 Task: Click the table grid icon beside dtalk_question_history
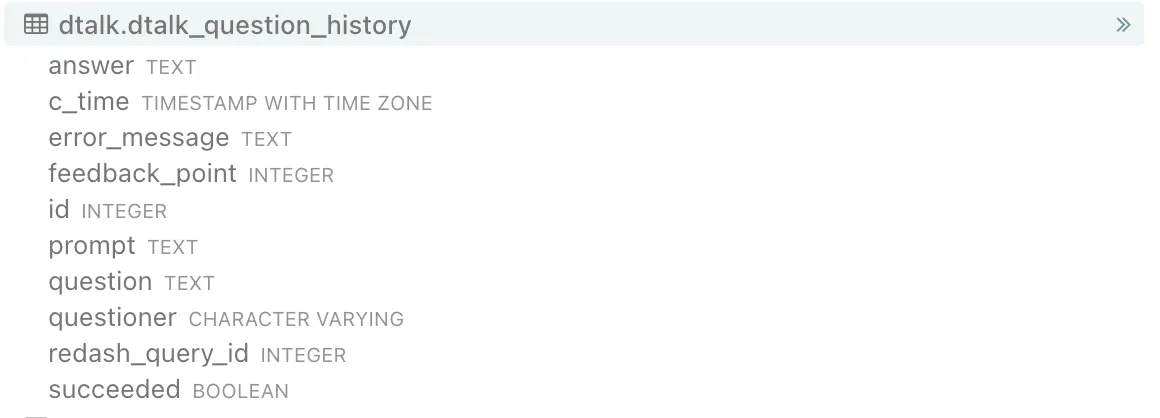click(35, 25)
